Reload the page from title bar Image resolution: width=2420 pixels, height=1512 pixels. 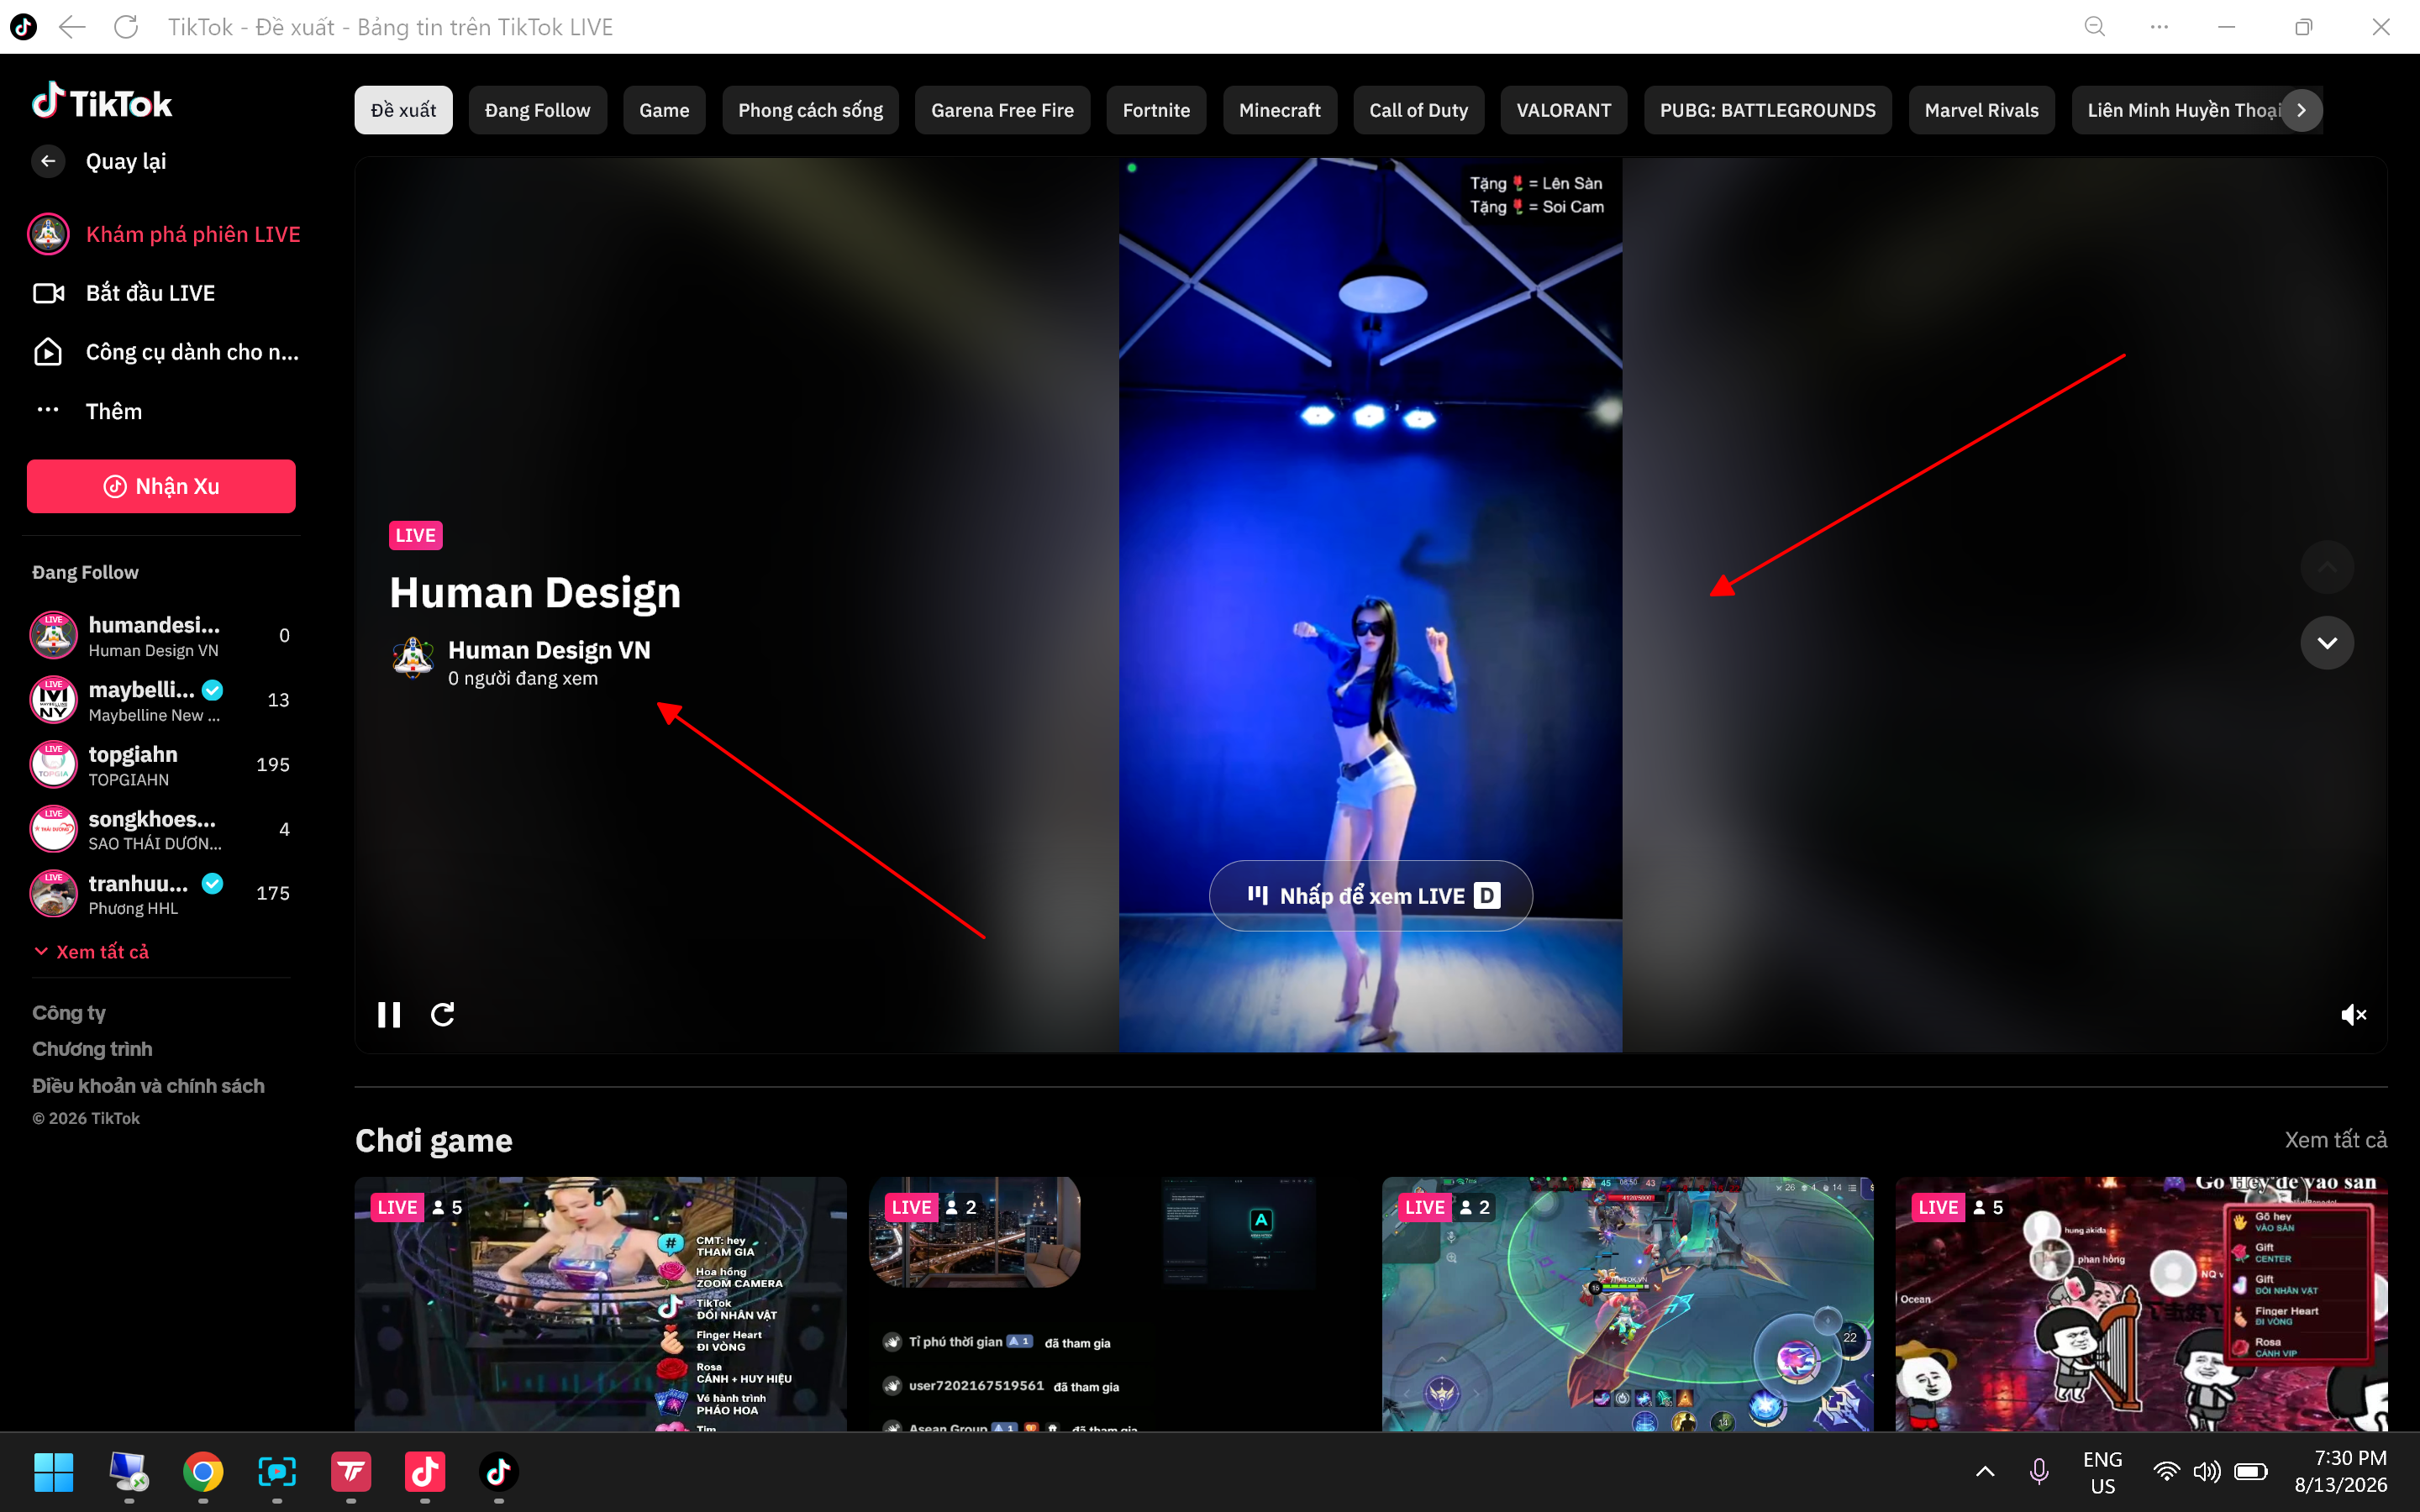click(126, 27)
